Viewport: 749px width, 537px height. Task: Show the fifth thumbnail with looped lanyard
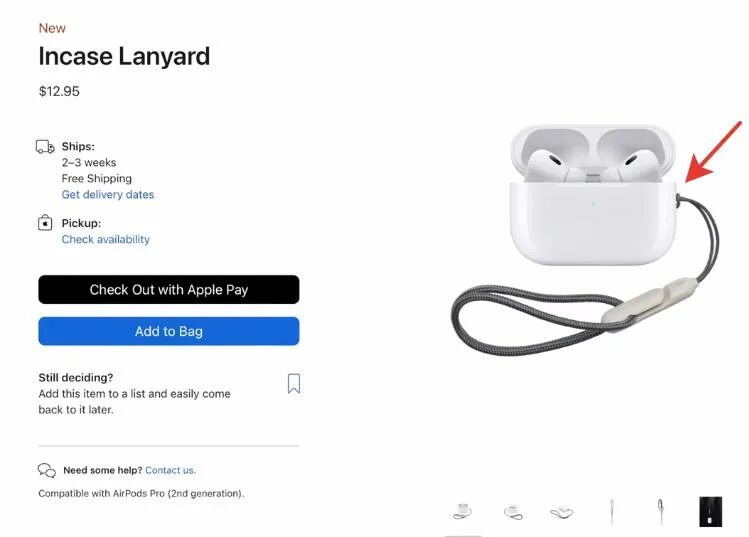(x=661, y=511)
